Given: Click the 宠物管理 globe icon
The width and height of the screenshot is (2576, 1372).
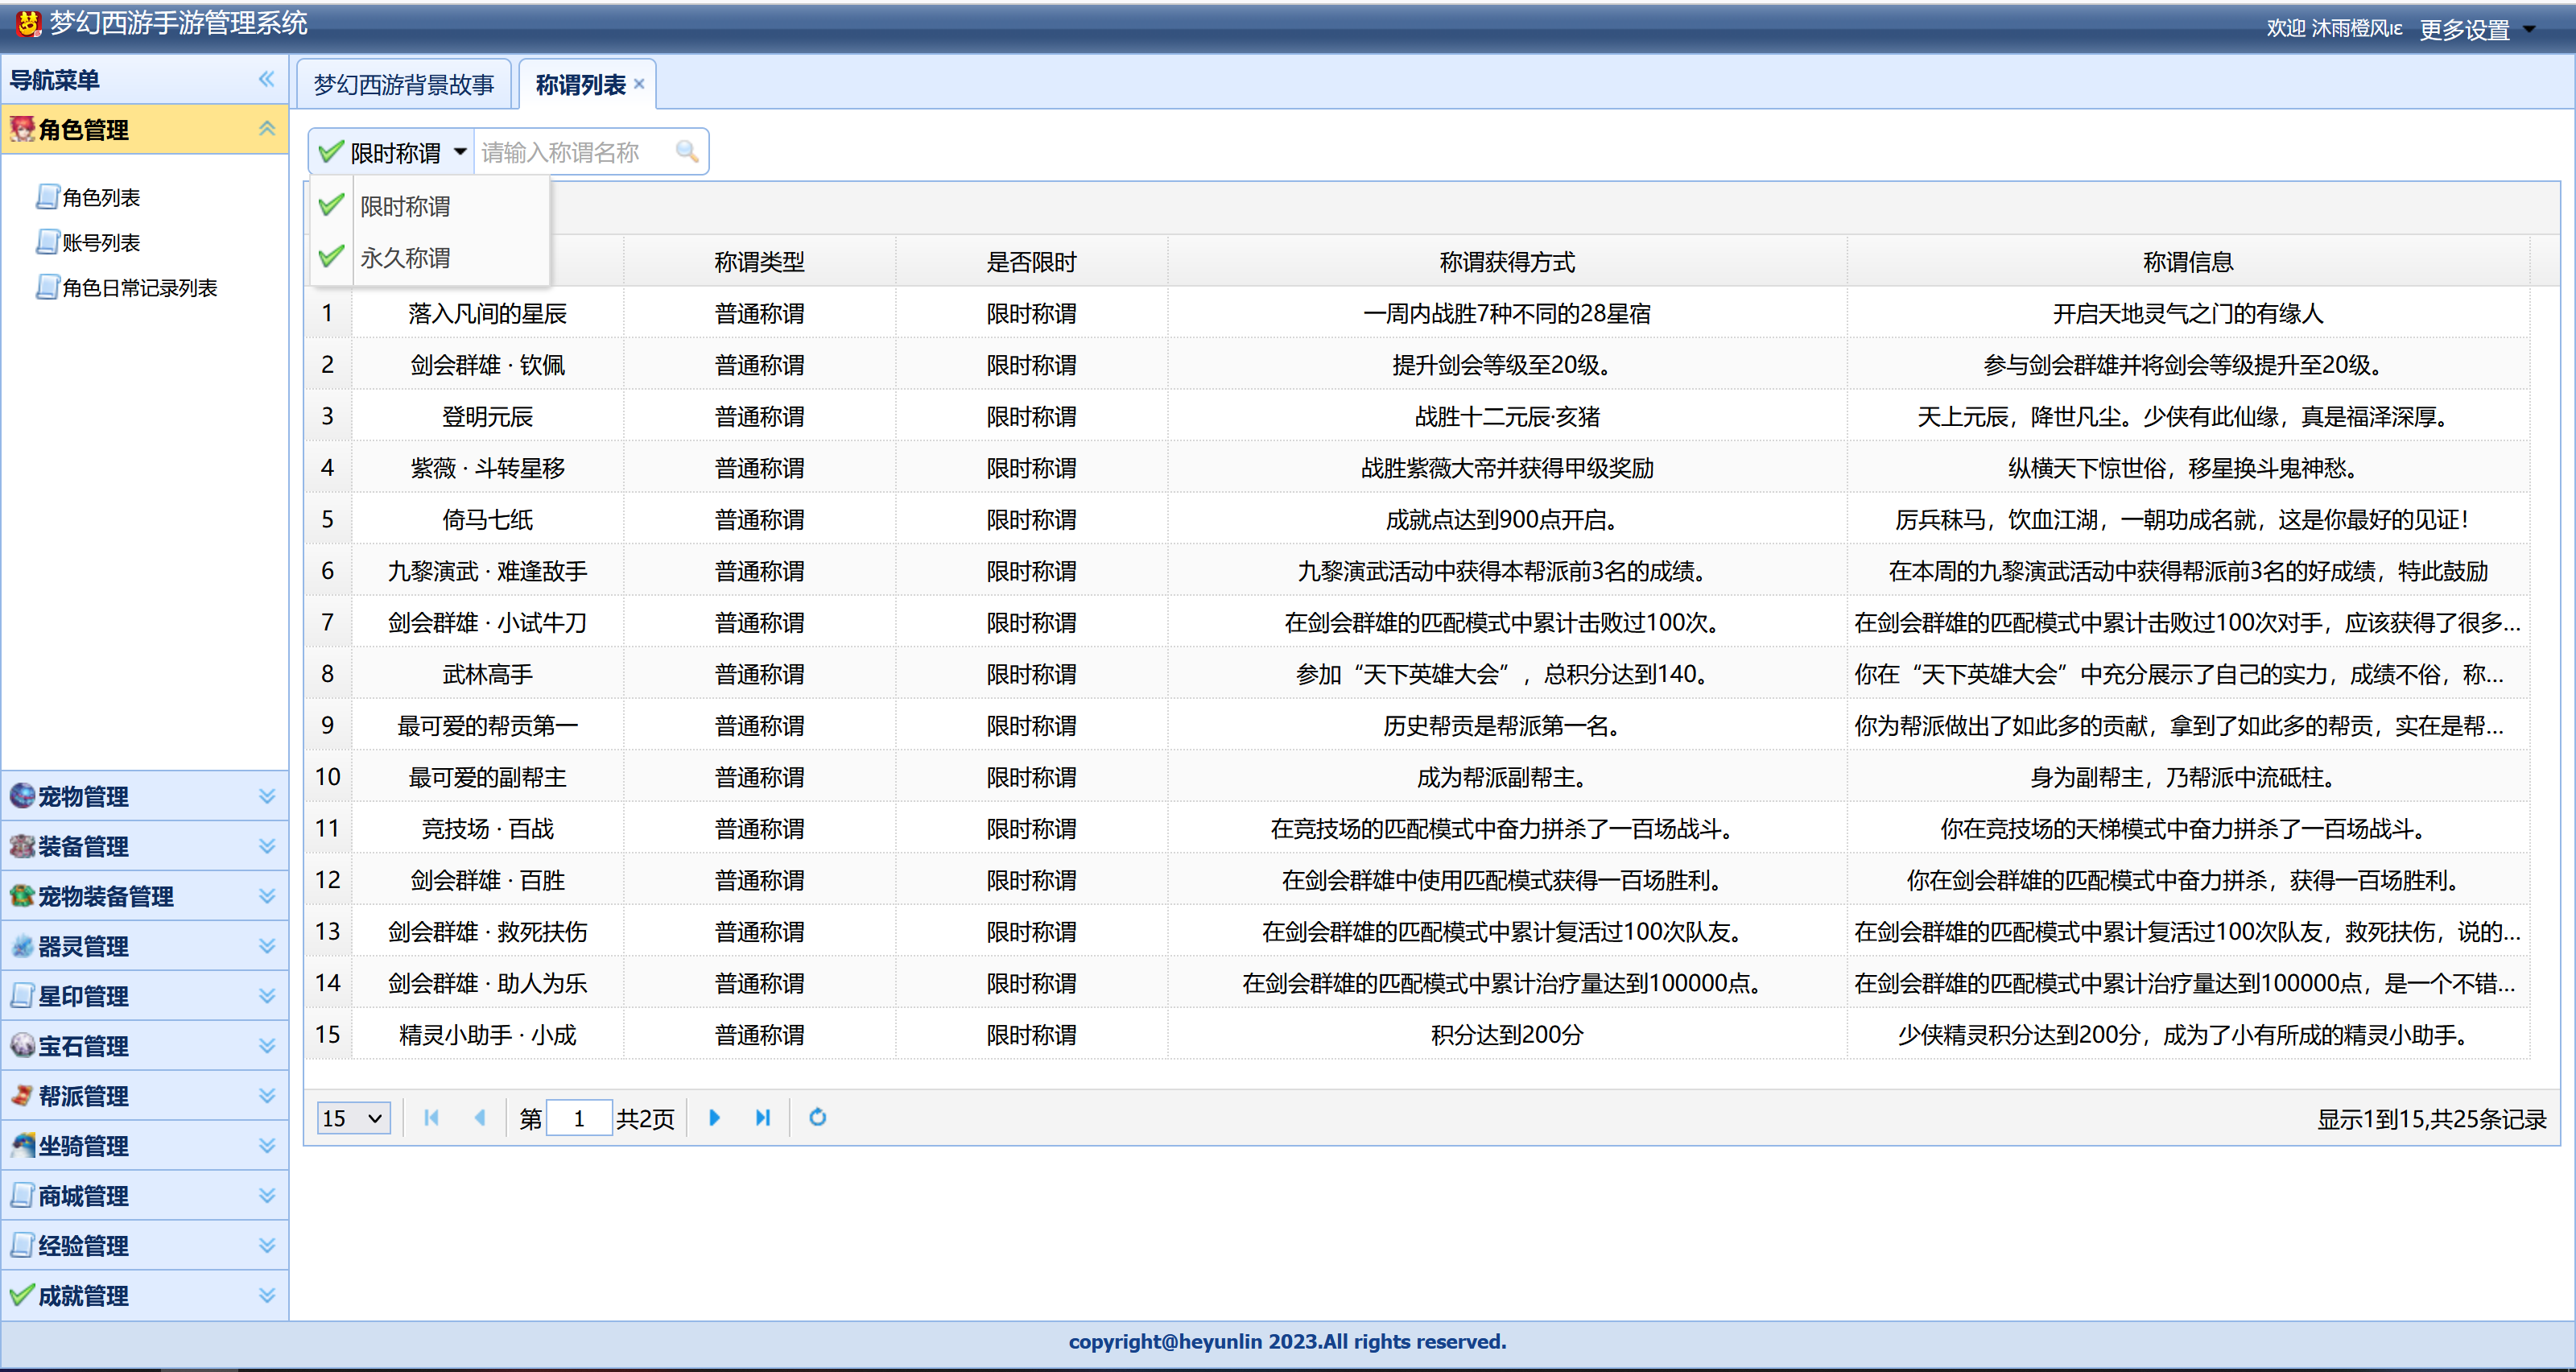Looking at the screenshot, I should click(22, 795).
